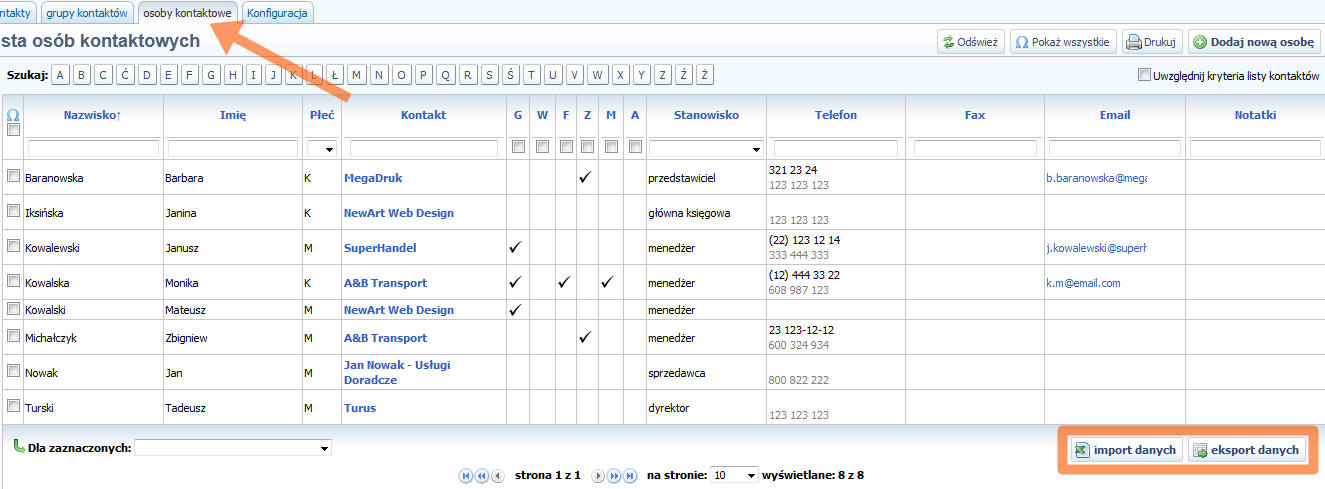This screenshot has width=1325, height=489.
Task: Open import danych
Action: point(1125,450)
